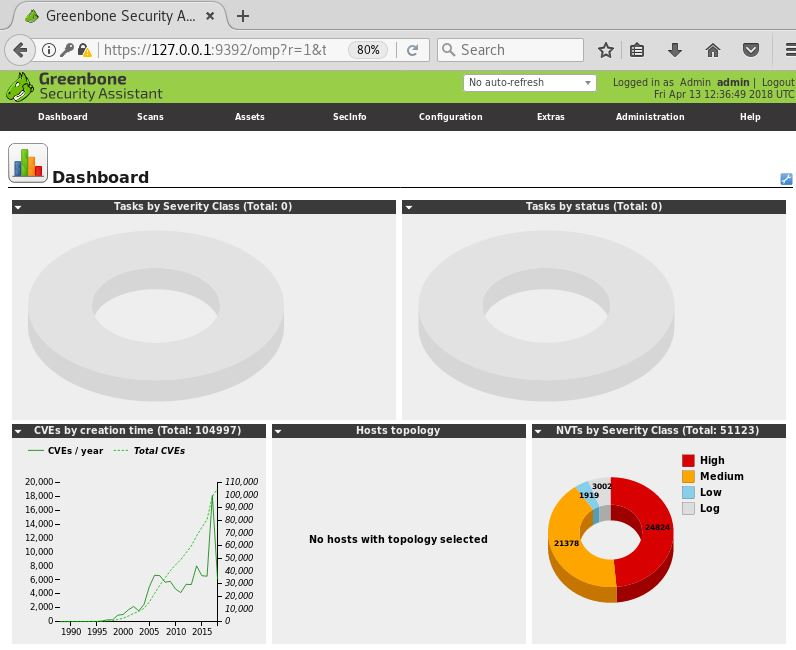Image resolution: width=796 pixels, height=650 pixels.
Task: Open a new browser tab with plus
Action: (x=243, y=16)
